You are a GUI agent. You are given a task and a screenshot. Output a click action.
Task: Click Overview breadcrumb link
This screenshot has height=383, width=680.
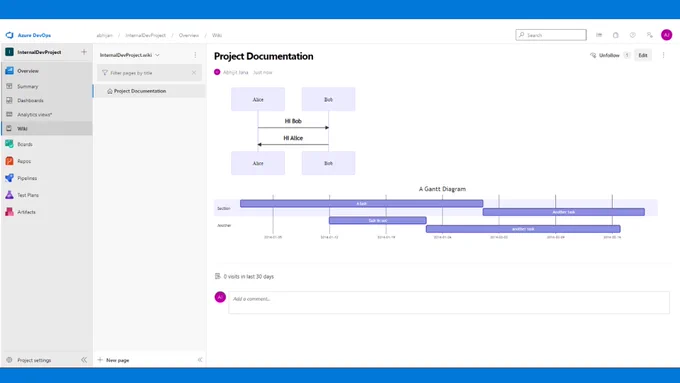(189, 35)
